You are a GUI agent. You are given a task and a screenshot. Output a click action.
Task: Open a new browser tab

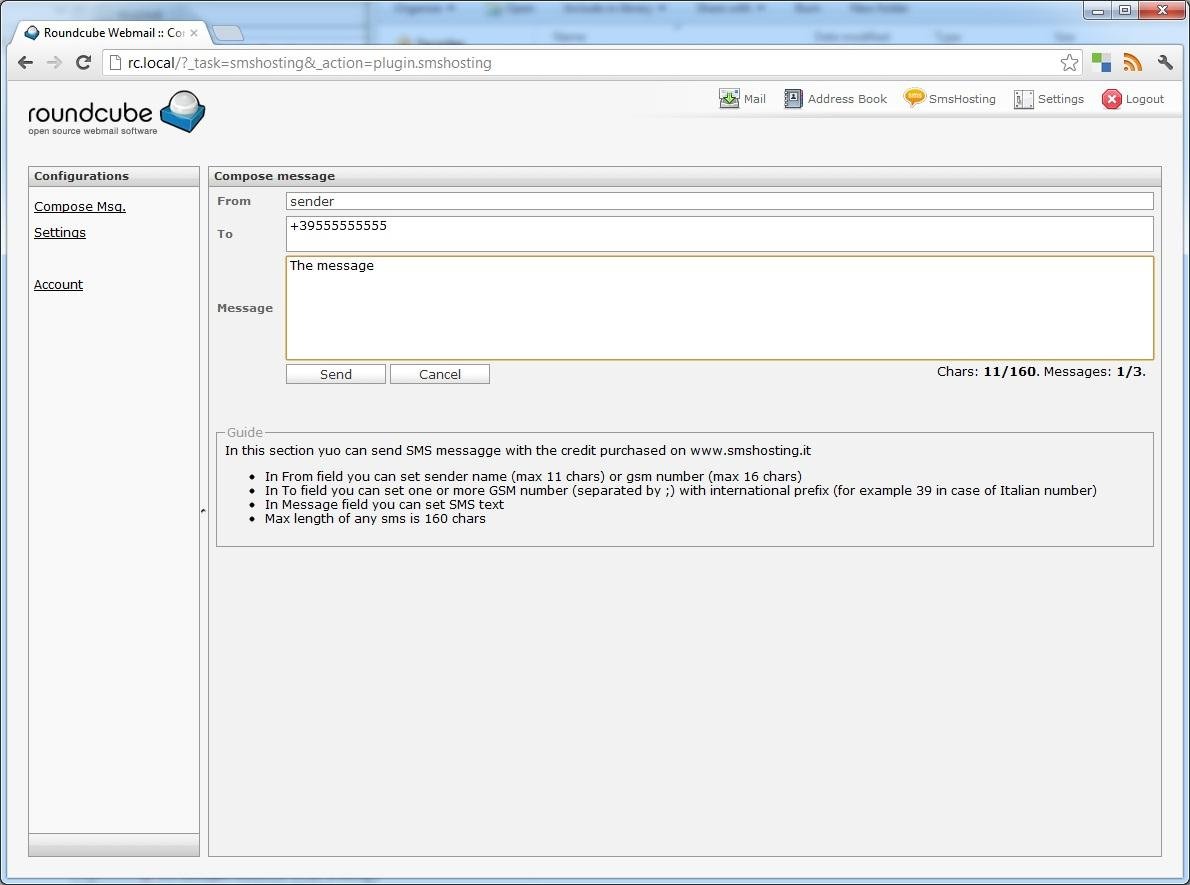click(x=228, y=32)
